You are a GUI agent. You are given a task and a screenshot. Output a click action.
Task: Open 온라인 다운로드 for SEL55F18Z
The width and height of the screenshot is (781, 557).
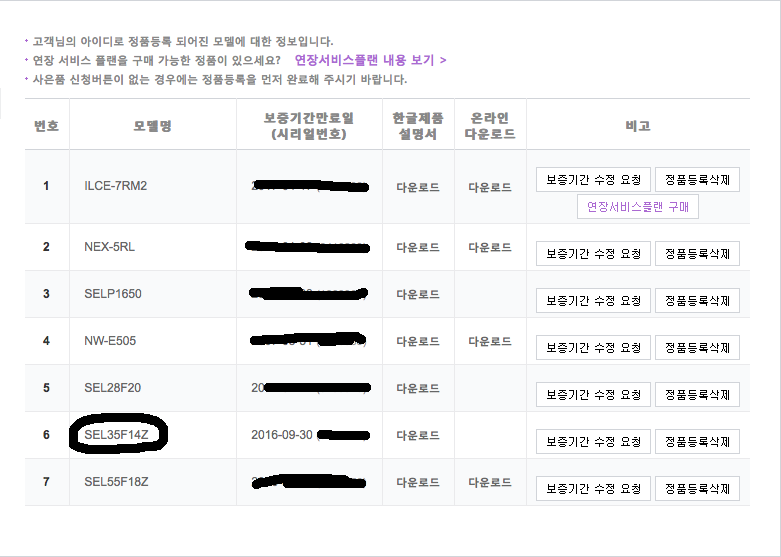click(490, 482)
